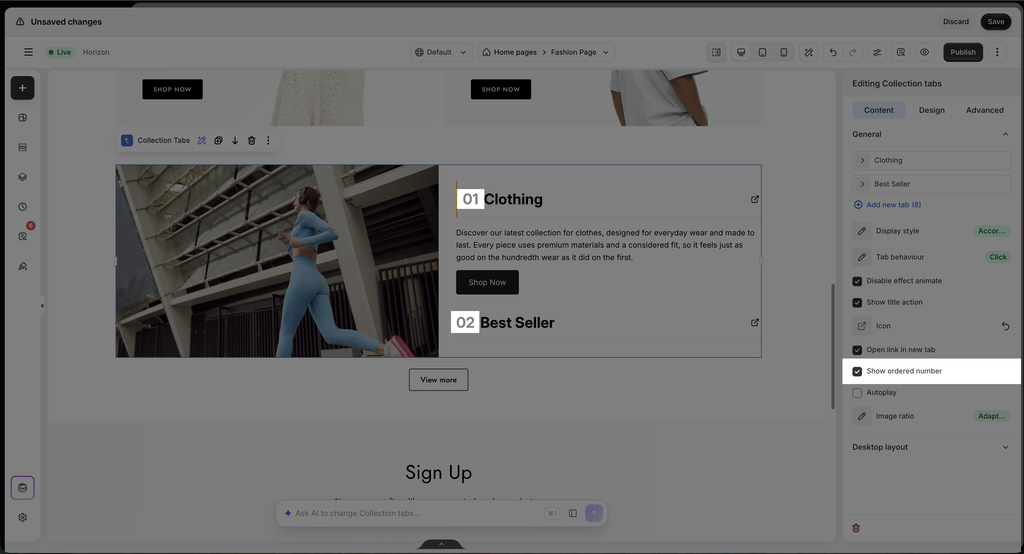Click the Save button
The height and width of the screenshot is (554, 1024).
click(x=995, y=22)
